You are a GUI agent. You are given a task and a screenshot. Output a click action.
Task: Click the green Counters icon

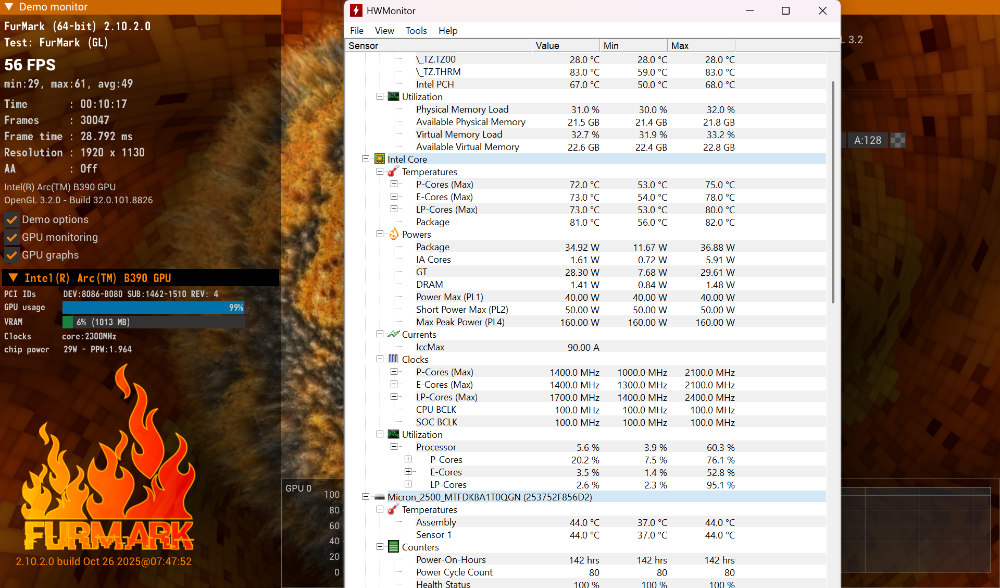pos(393,547)
